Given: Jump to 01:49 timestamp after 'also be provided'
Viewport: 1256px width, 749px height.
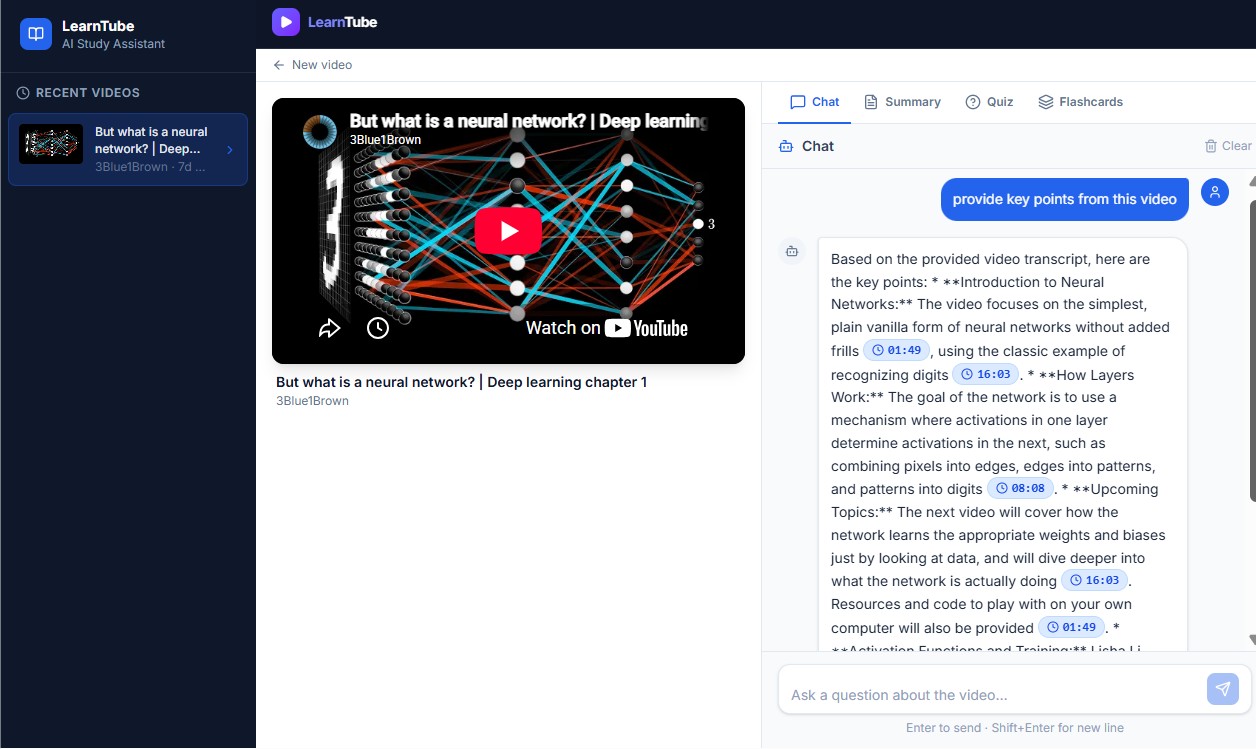Looking at the screenshot, I should (x=1072, y=628).
